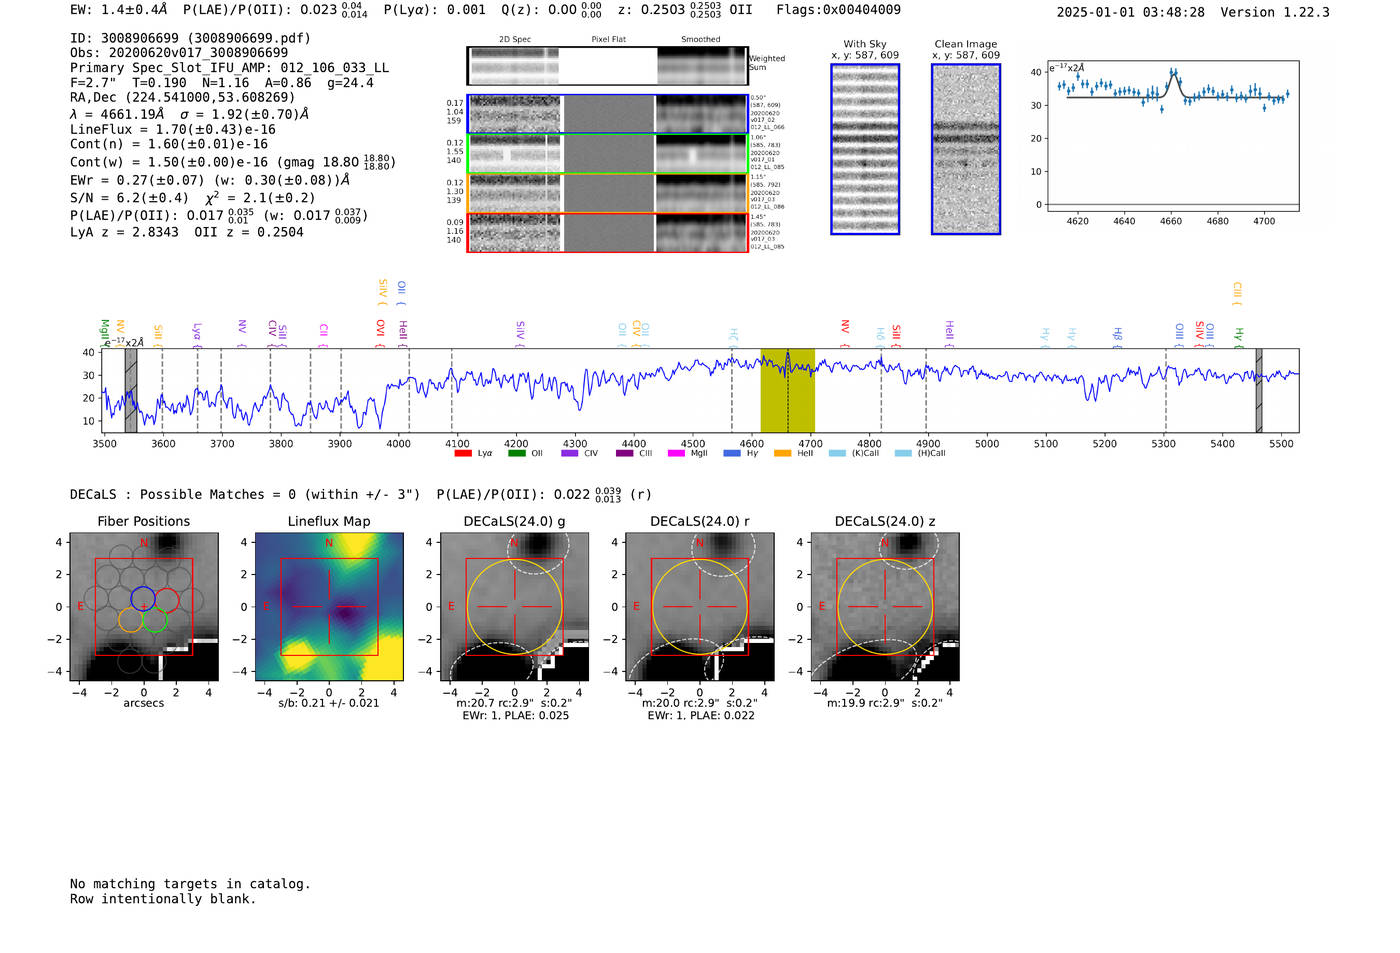Select the With Sky cutout image
The height and width of the screenshot is (953, 1400).
coord(865,149)
